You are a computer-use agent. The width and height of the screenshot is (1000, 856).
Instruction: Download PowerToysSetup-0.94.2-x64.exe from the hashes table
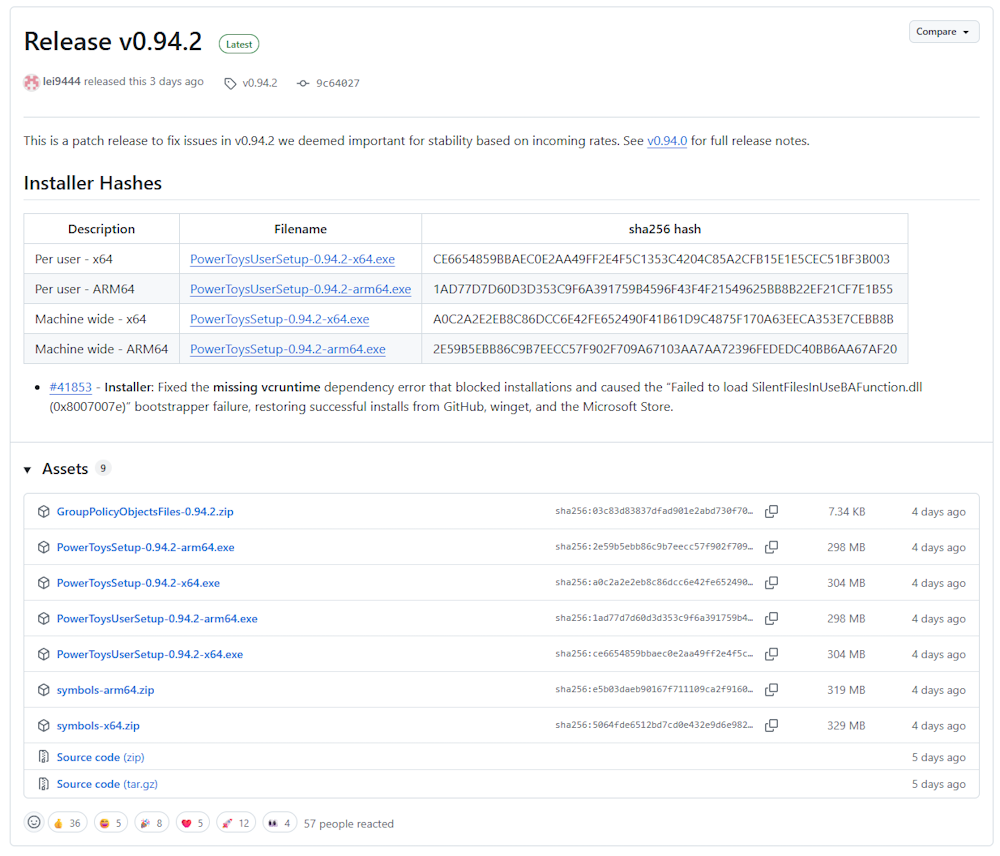pyautogui.click(x=279, y=319)
